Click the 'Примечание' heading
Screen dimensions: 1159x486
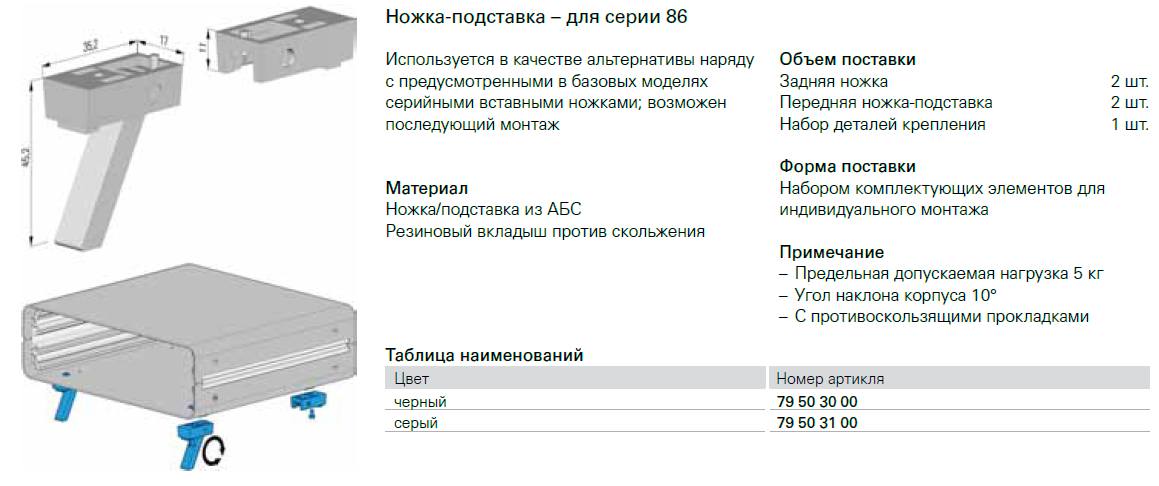click(831, 252)
